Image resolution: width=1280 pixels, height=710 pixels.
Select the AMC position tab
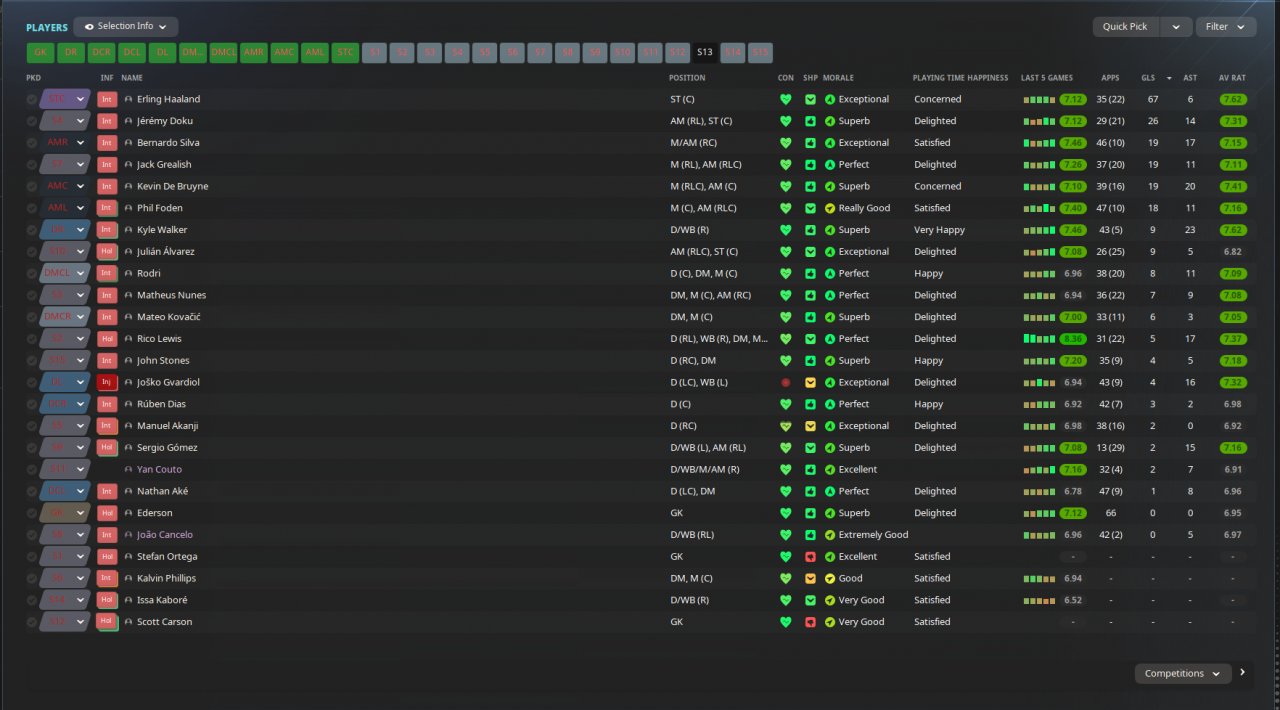pos(284,53)
